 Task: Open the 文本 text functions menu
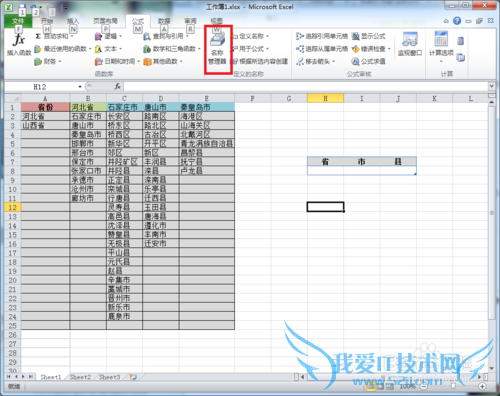108,49
